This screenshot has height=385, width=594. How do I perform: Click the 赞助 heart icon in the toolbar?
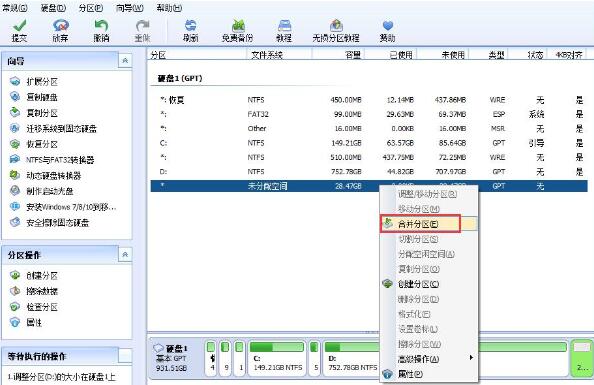pos(388,25)
